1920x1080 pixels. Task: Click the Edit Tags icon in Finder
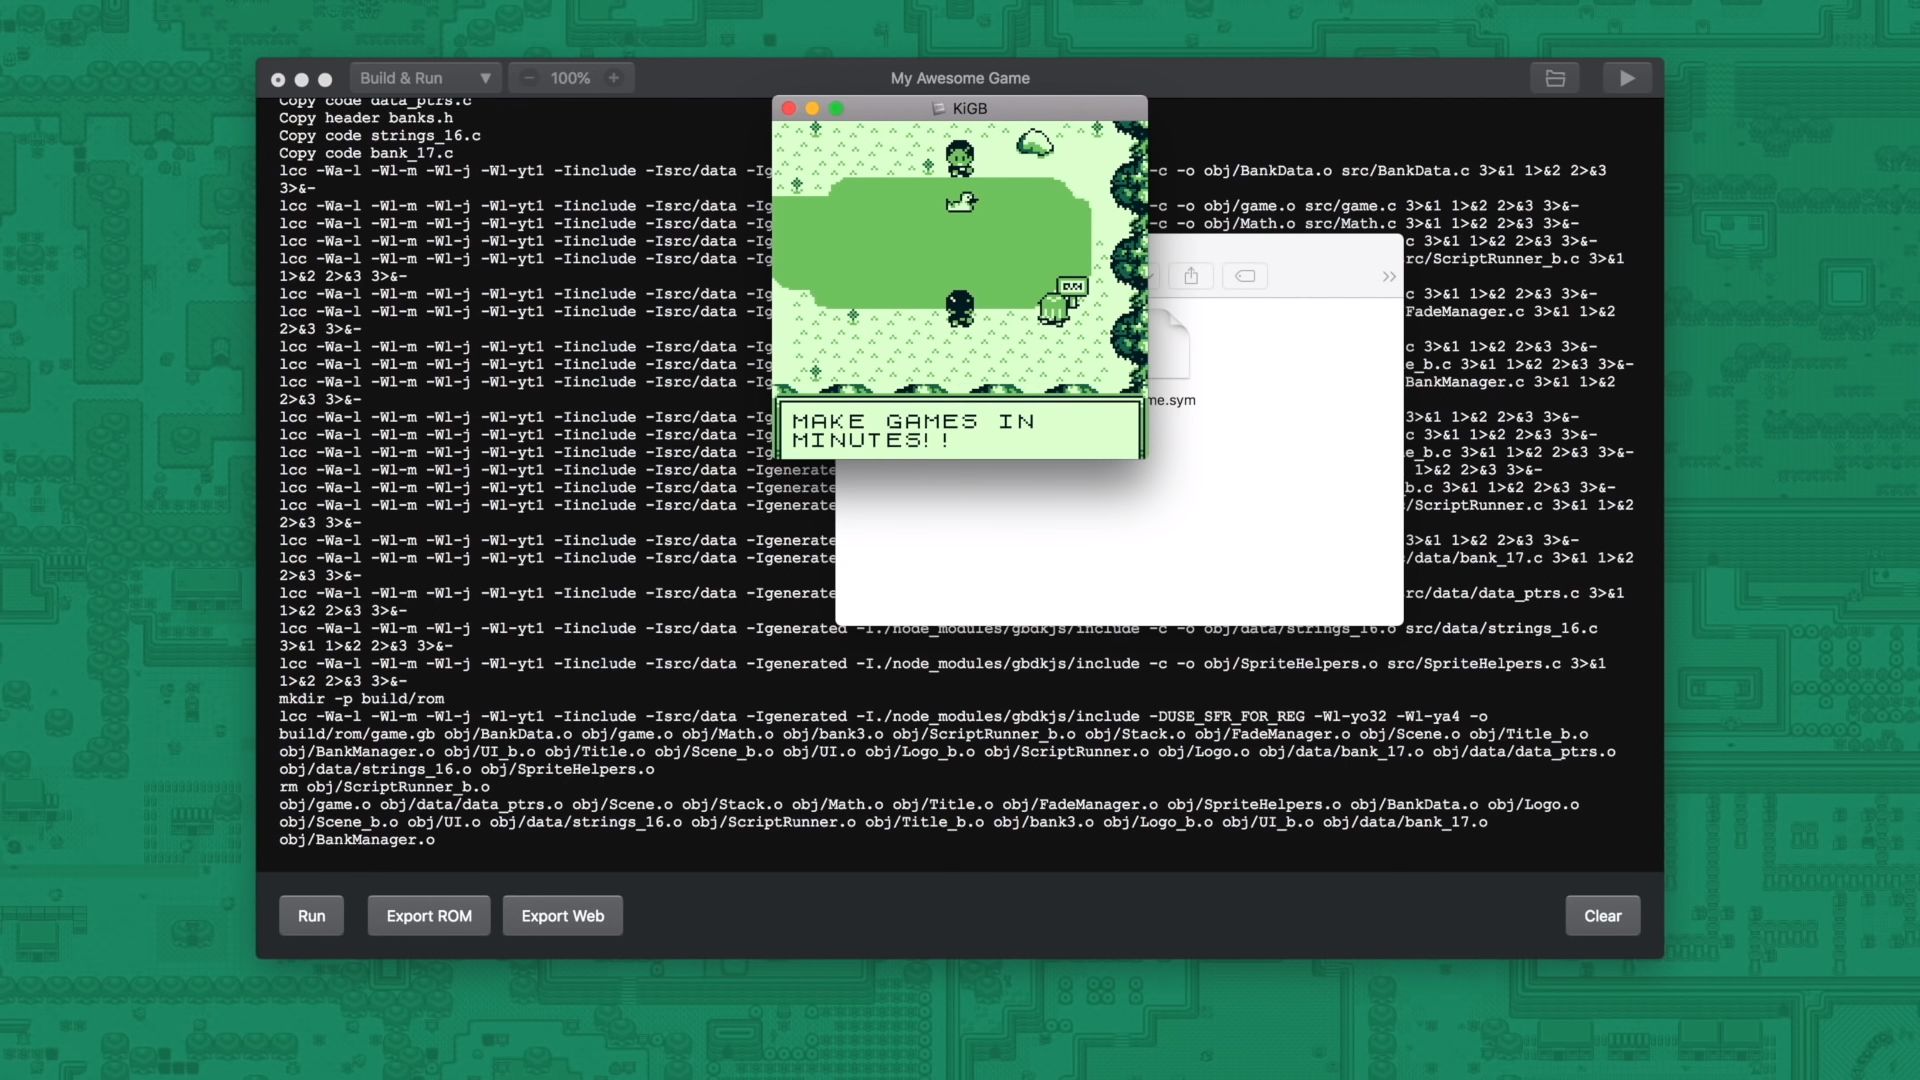[1245, 276]
